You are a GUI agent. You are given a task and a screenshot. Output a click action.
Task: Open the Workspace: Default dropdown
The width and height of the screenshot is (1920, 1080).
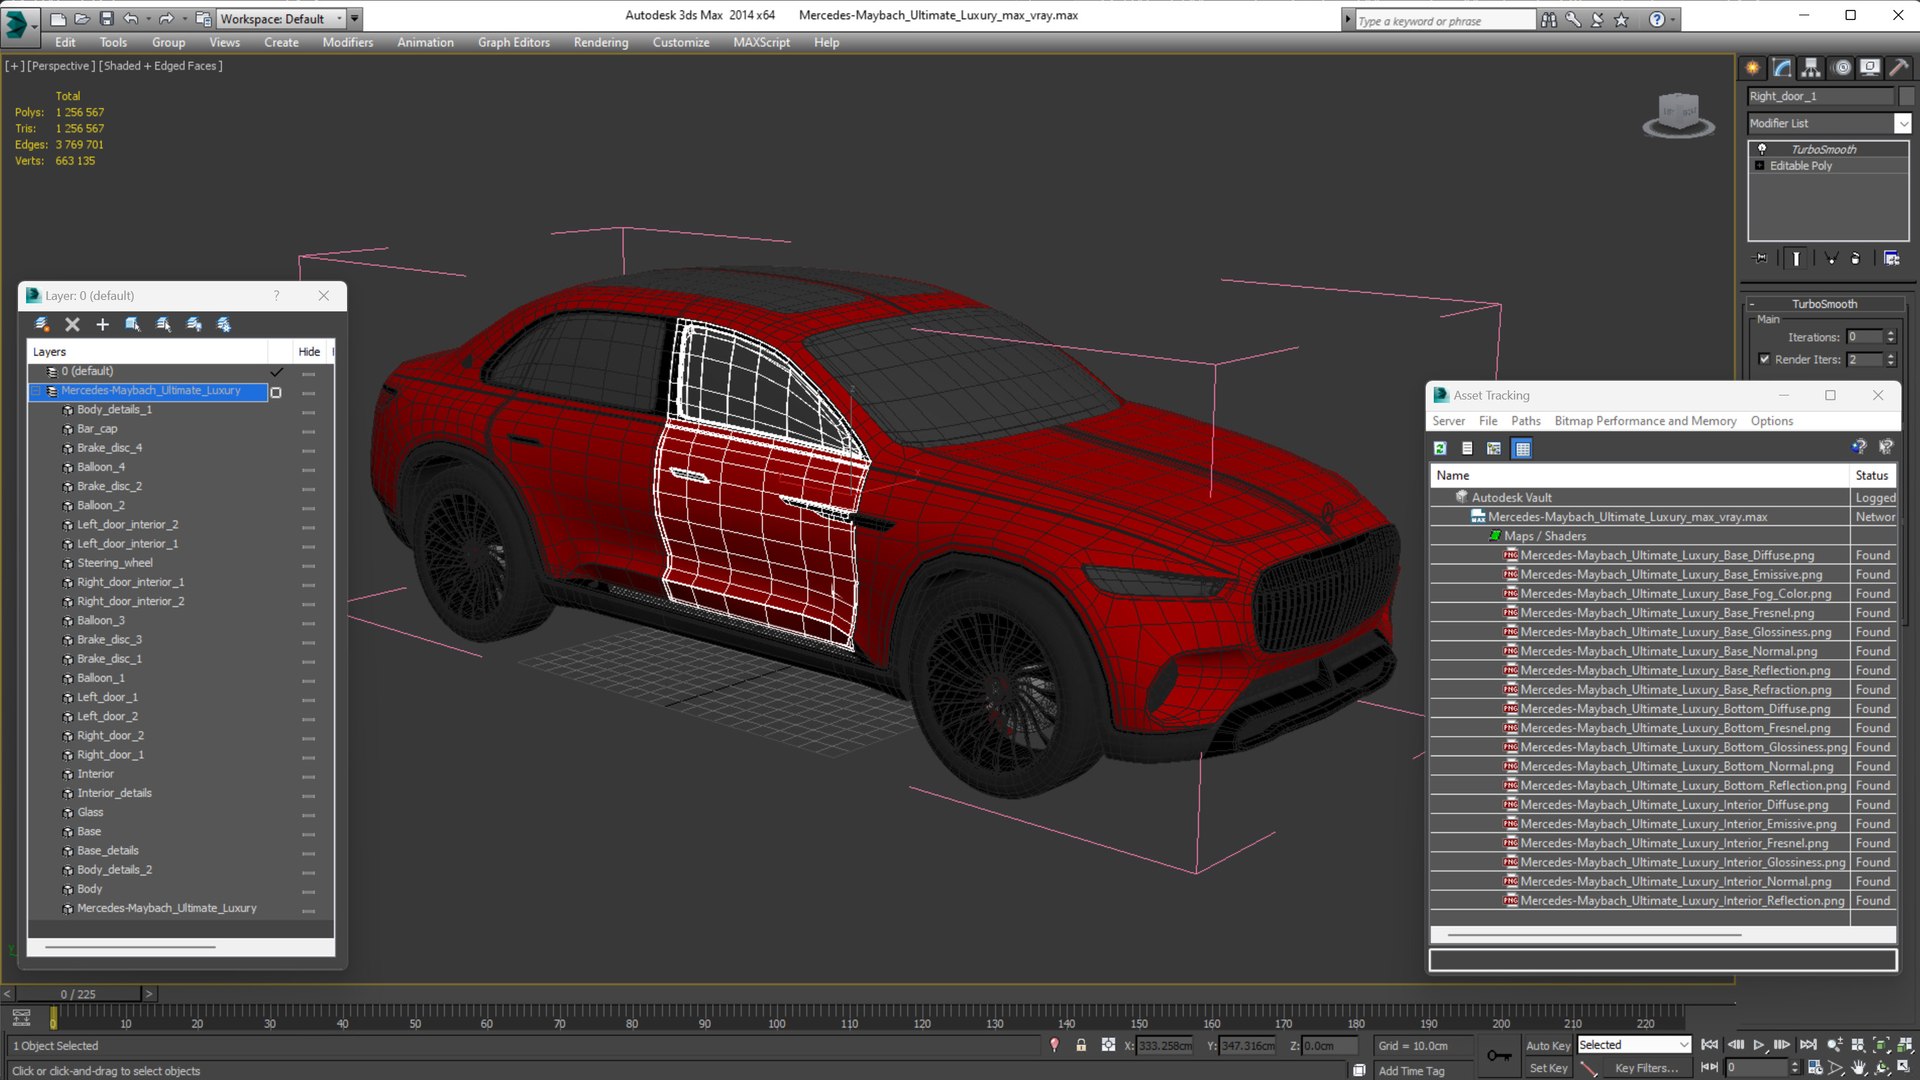point(280,18)
